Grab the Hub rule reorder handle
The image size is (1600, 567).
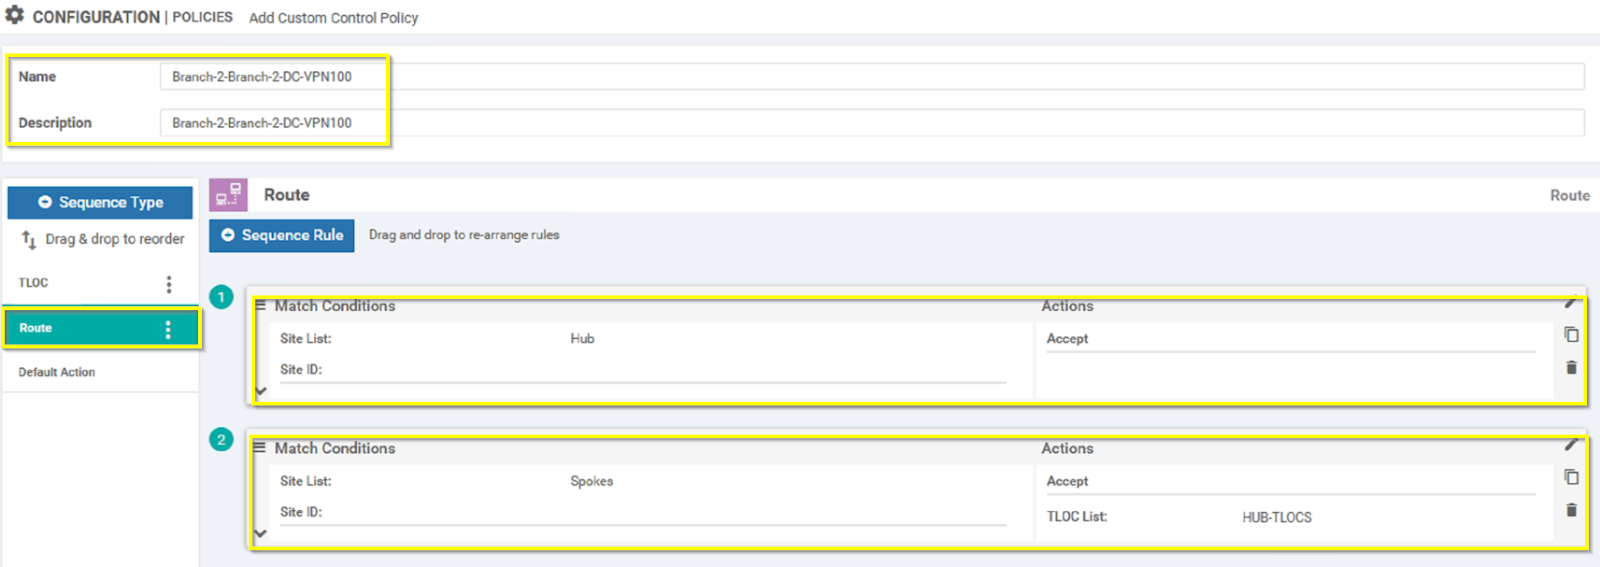(260, 305)
